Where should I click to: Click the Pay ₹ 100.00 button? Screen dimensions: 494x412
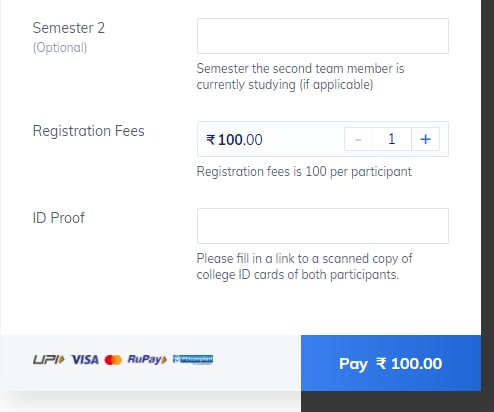391,363
